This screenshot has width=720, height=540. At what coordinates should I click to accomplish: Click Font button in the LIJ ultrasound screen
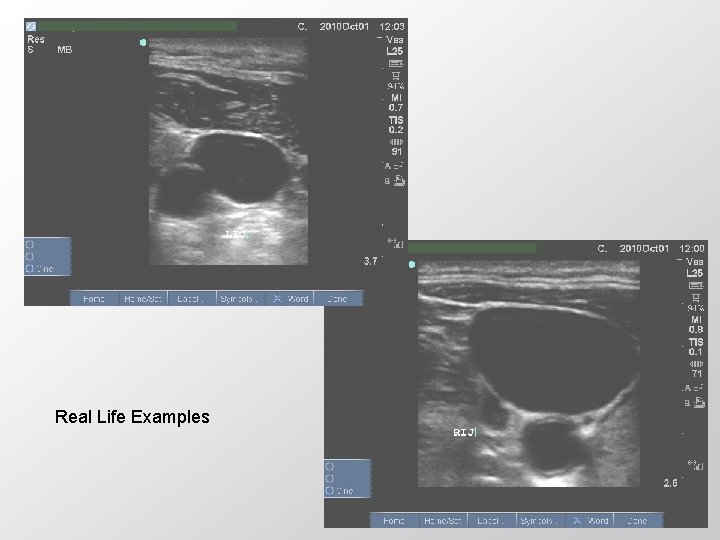[x=94, y=298]
